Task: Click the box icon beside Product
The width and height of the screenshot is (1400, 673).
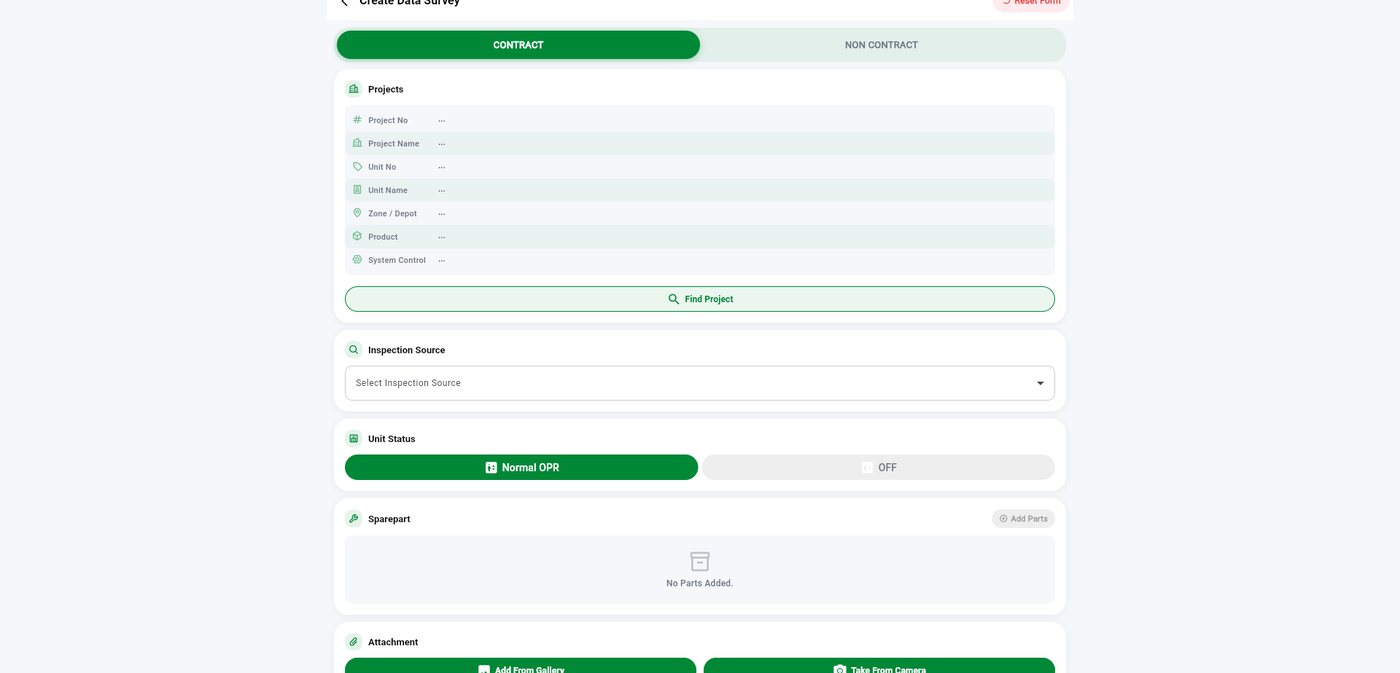Action: click(x=357, y=237)
